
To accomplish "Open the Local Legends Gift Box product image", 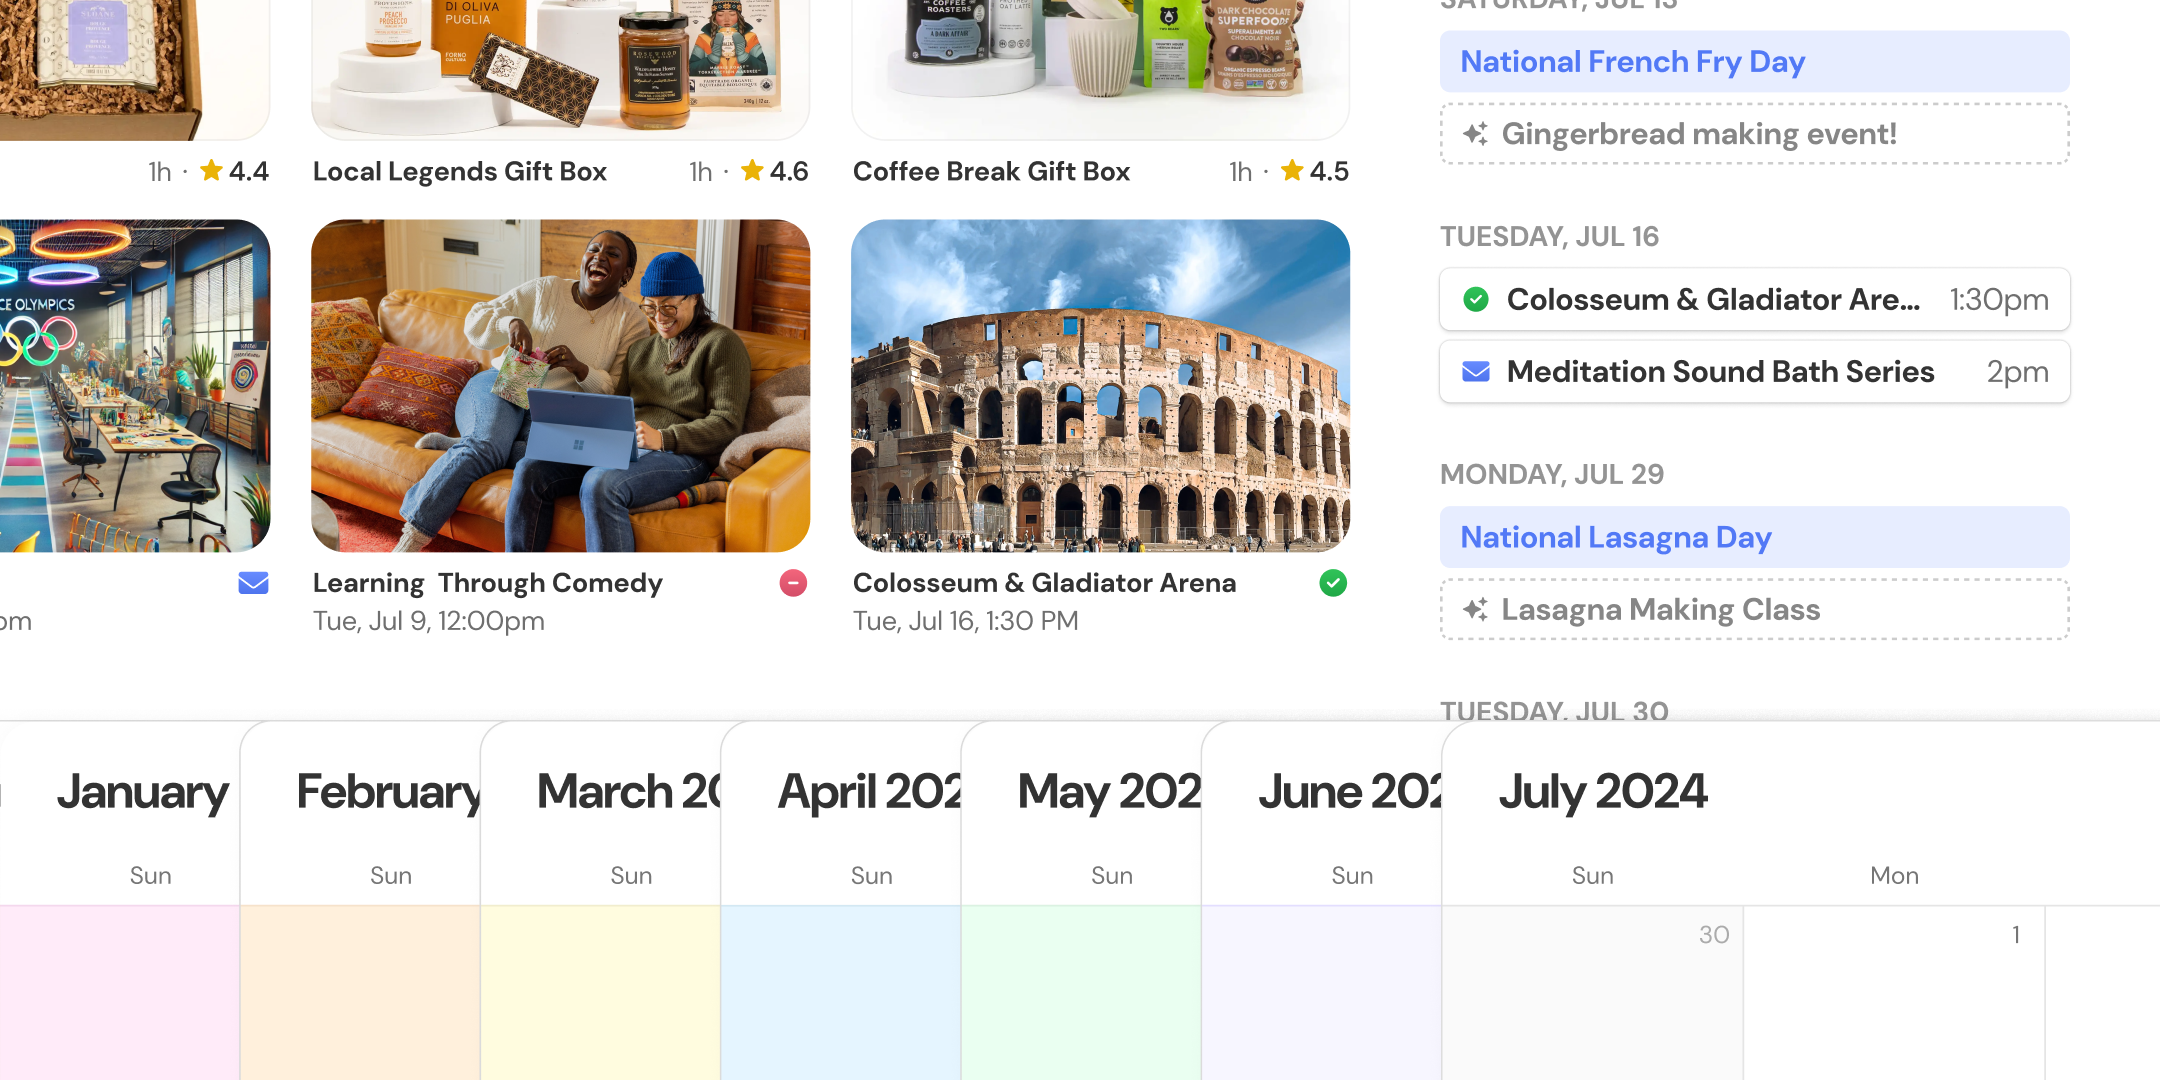I will point(560,68).
